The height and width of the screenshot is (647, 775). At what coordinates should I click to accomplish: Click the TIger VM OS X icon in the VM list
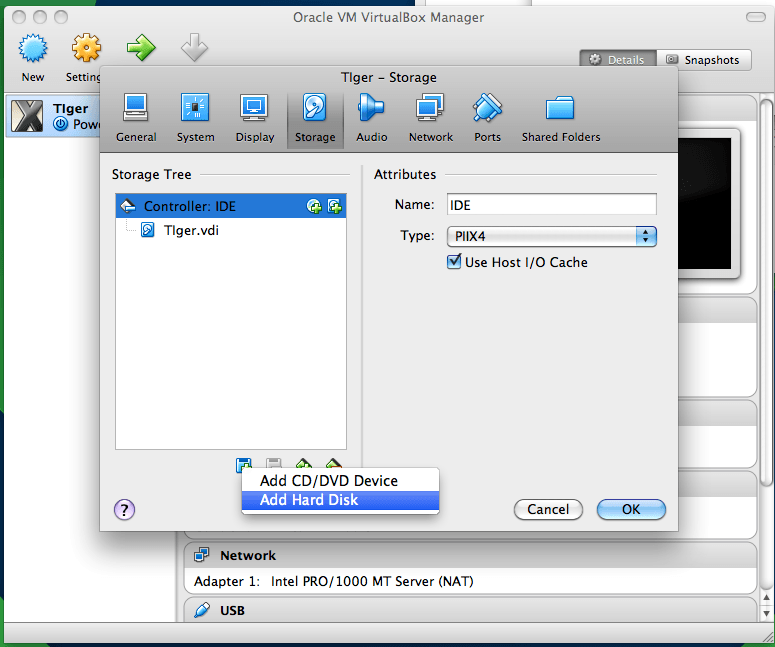27,116
